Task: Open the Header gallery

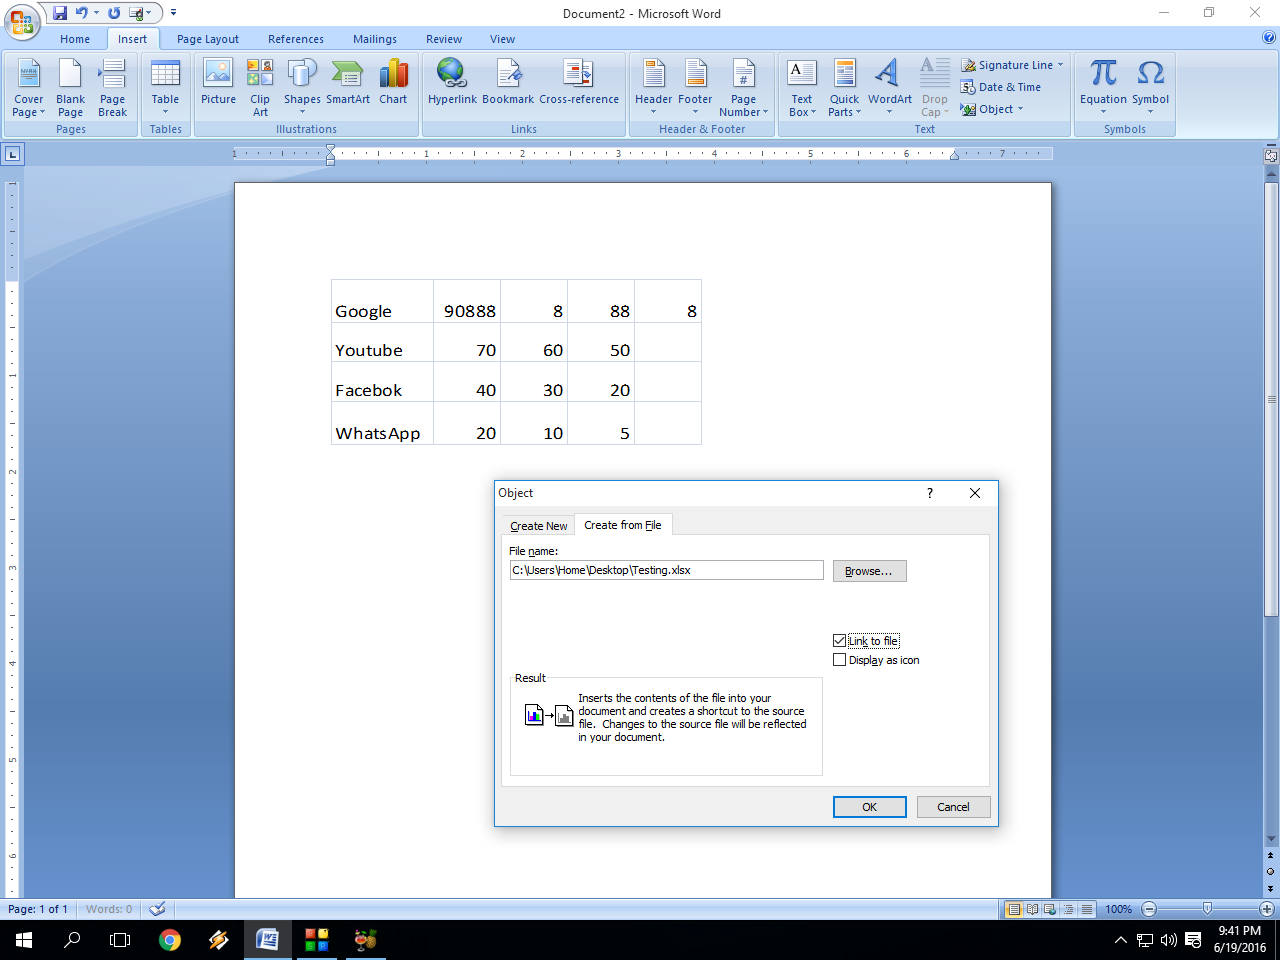Action: coord(653,89)
